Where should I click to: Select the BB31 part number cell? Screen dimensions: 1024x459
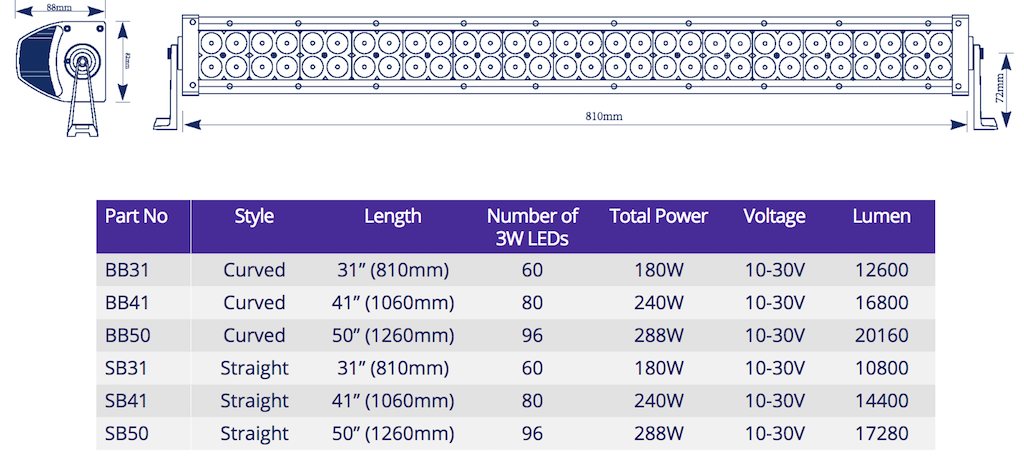[x=125, y=270]
